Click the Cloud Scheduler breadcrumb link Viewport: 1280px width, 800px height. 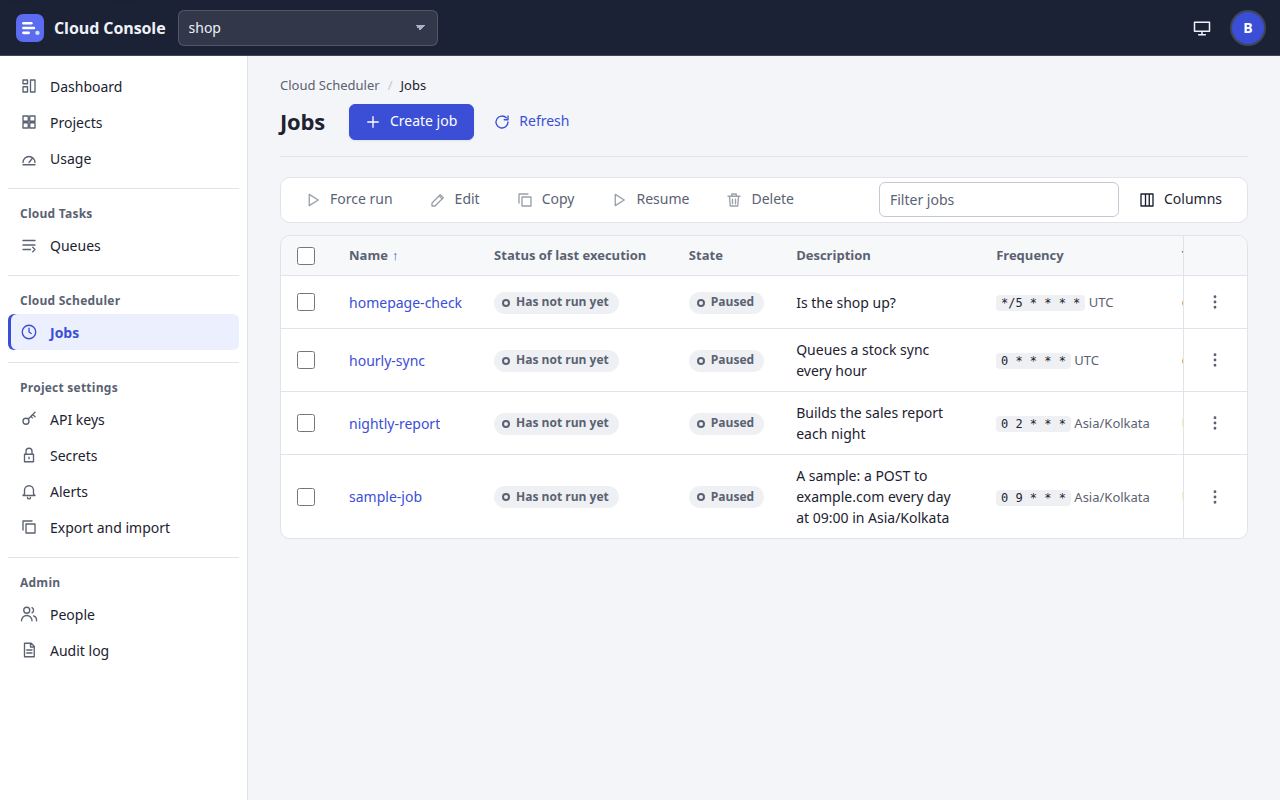(x=329, y=86)
